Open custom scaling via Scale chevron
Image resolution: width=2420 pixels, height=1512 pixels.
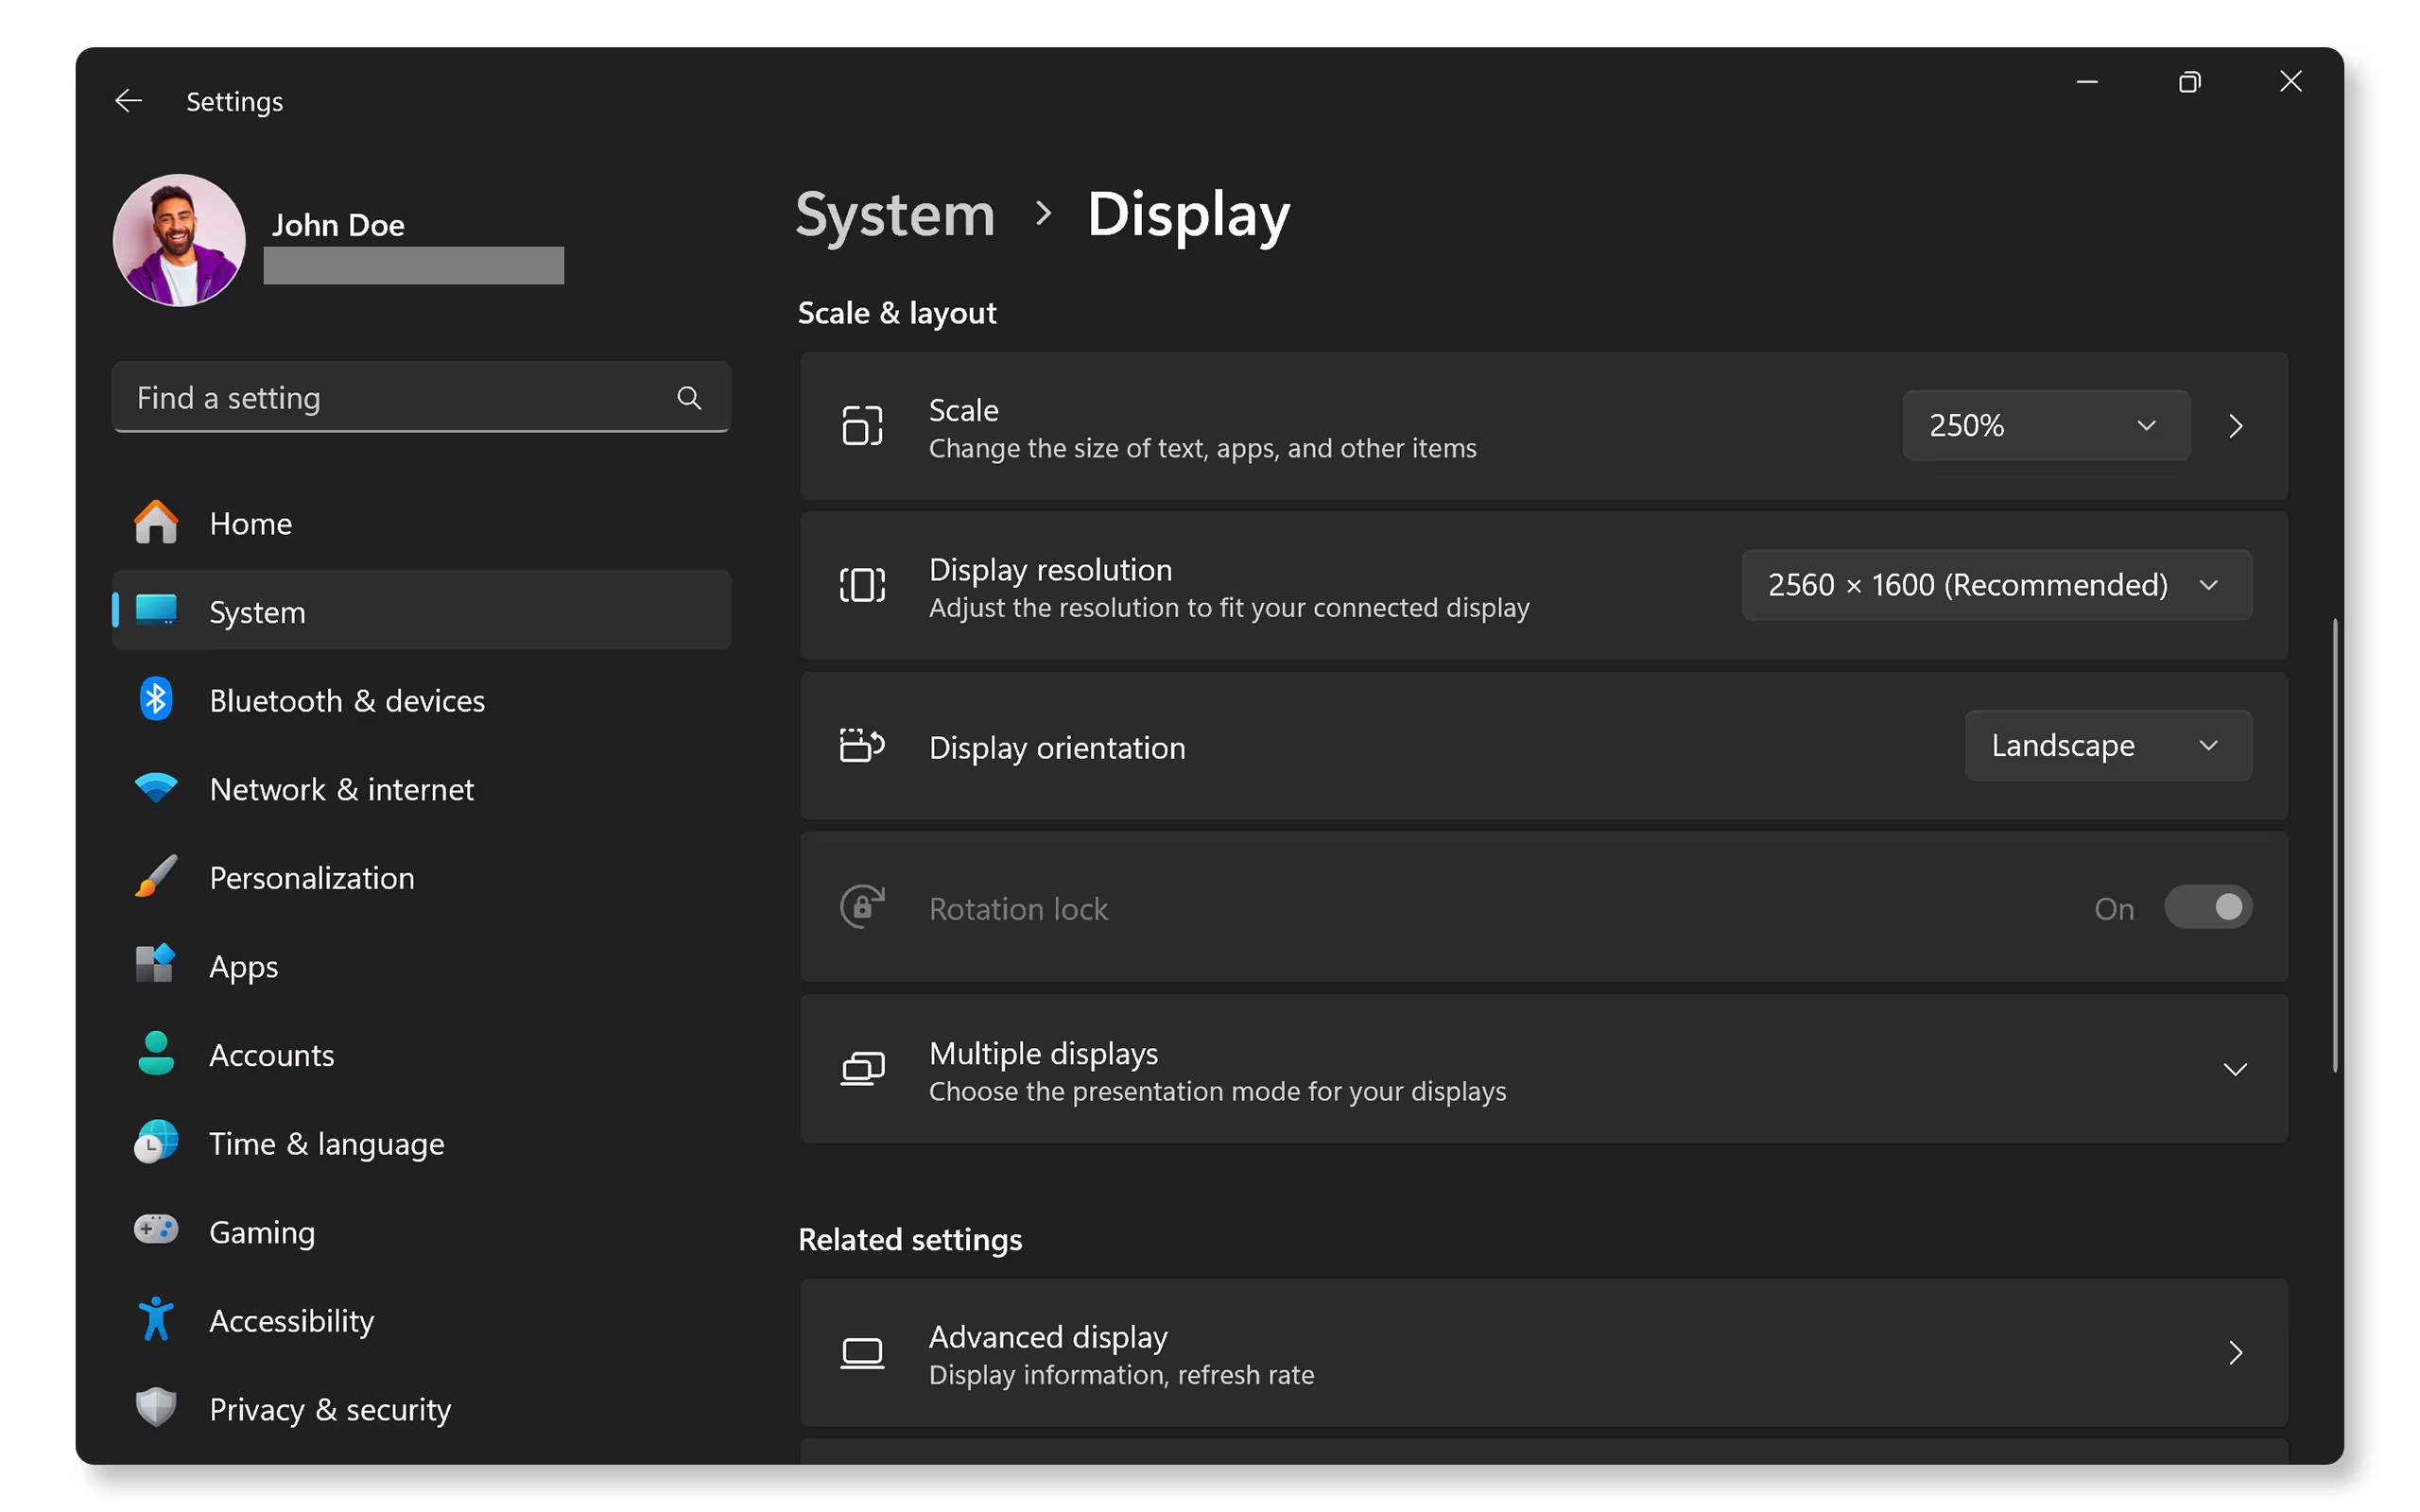(x=2236, y=426)
